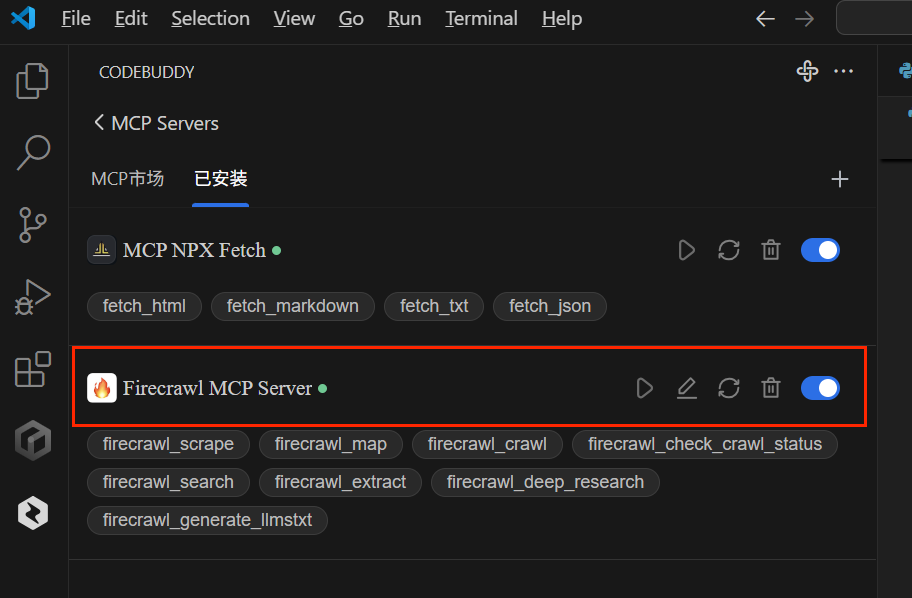This screenshot has height=598, width=912.
Task: Go back from MCP Servers chevron
Action: tap(99, 123)
